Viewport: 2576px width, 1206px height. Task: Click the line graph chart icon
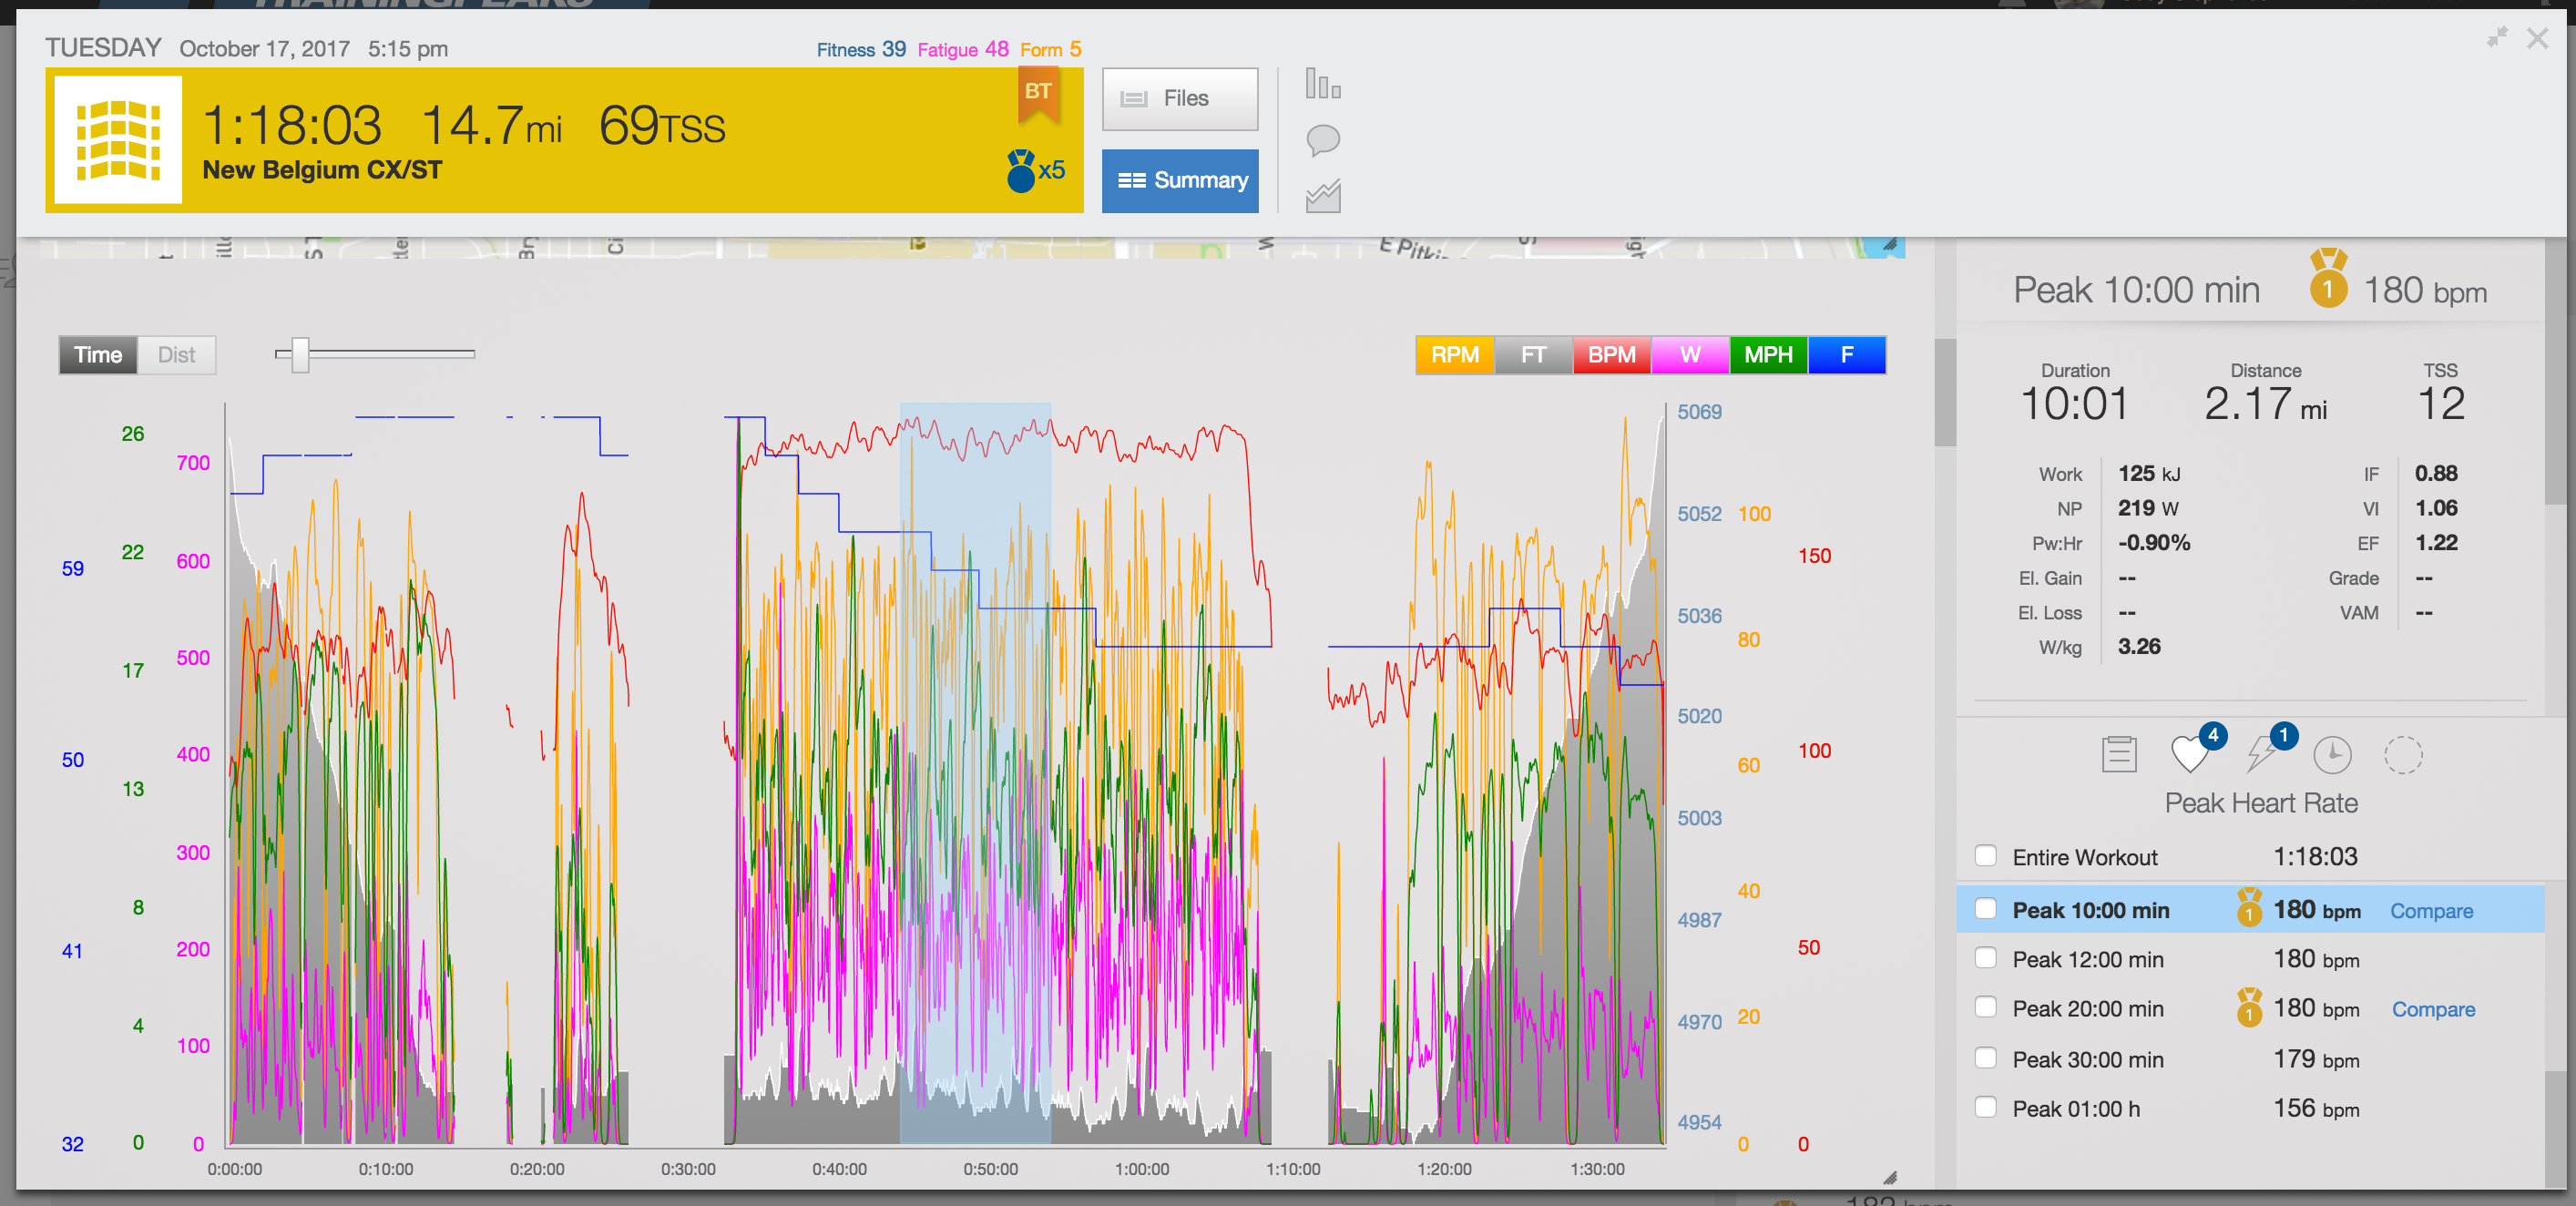pos(1322,196)
